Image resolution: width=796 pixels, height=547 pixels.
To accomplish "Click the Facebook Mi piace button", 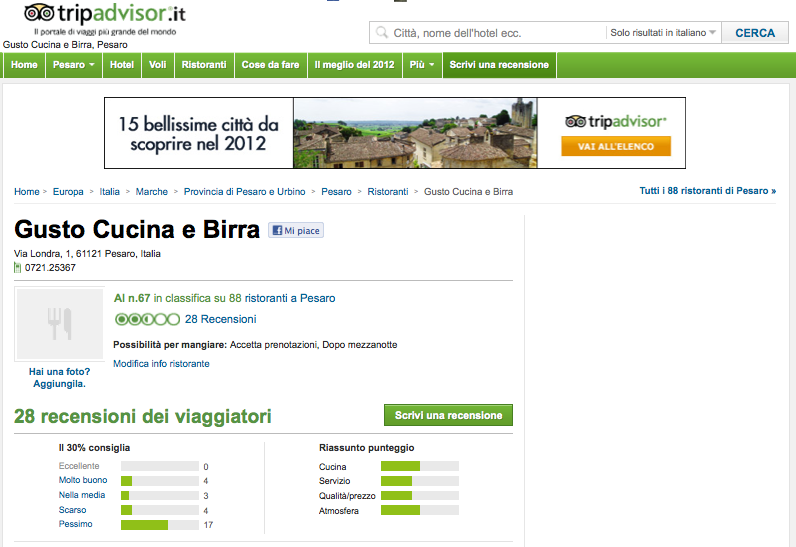I will [296, 230].
